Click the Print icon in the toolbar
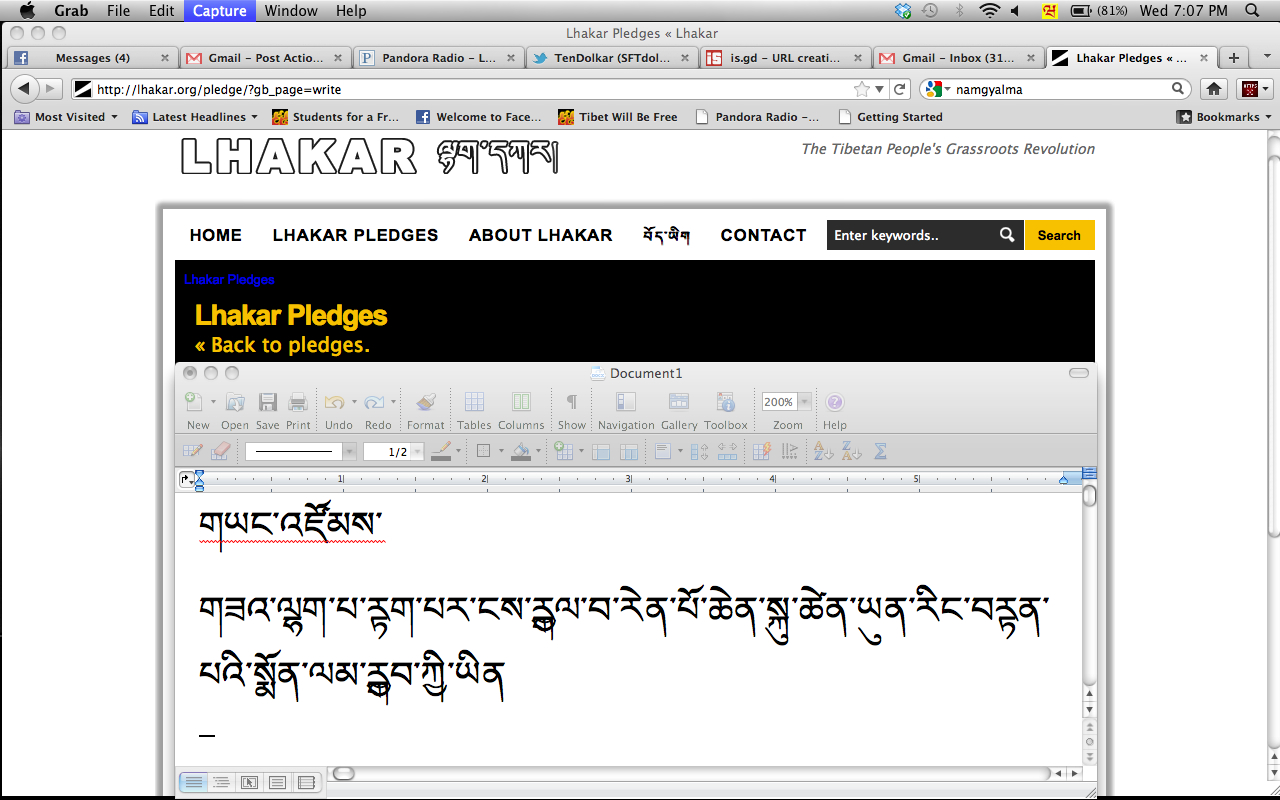Image resolution: width=1280 pixels, height=800 pixels. (298, 403)
